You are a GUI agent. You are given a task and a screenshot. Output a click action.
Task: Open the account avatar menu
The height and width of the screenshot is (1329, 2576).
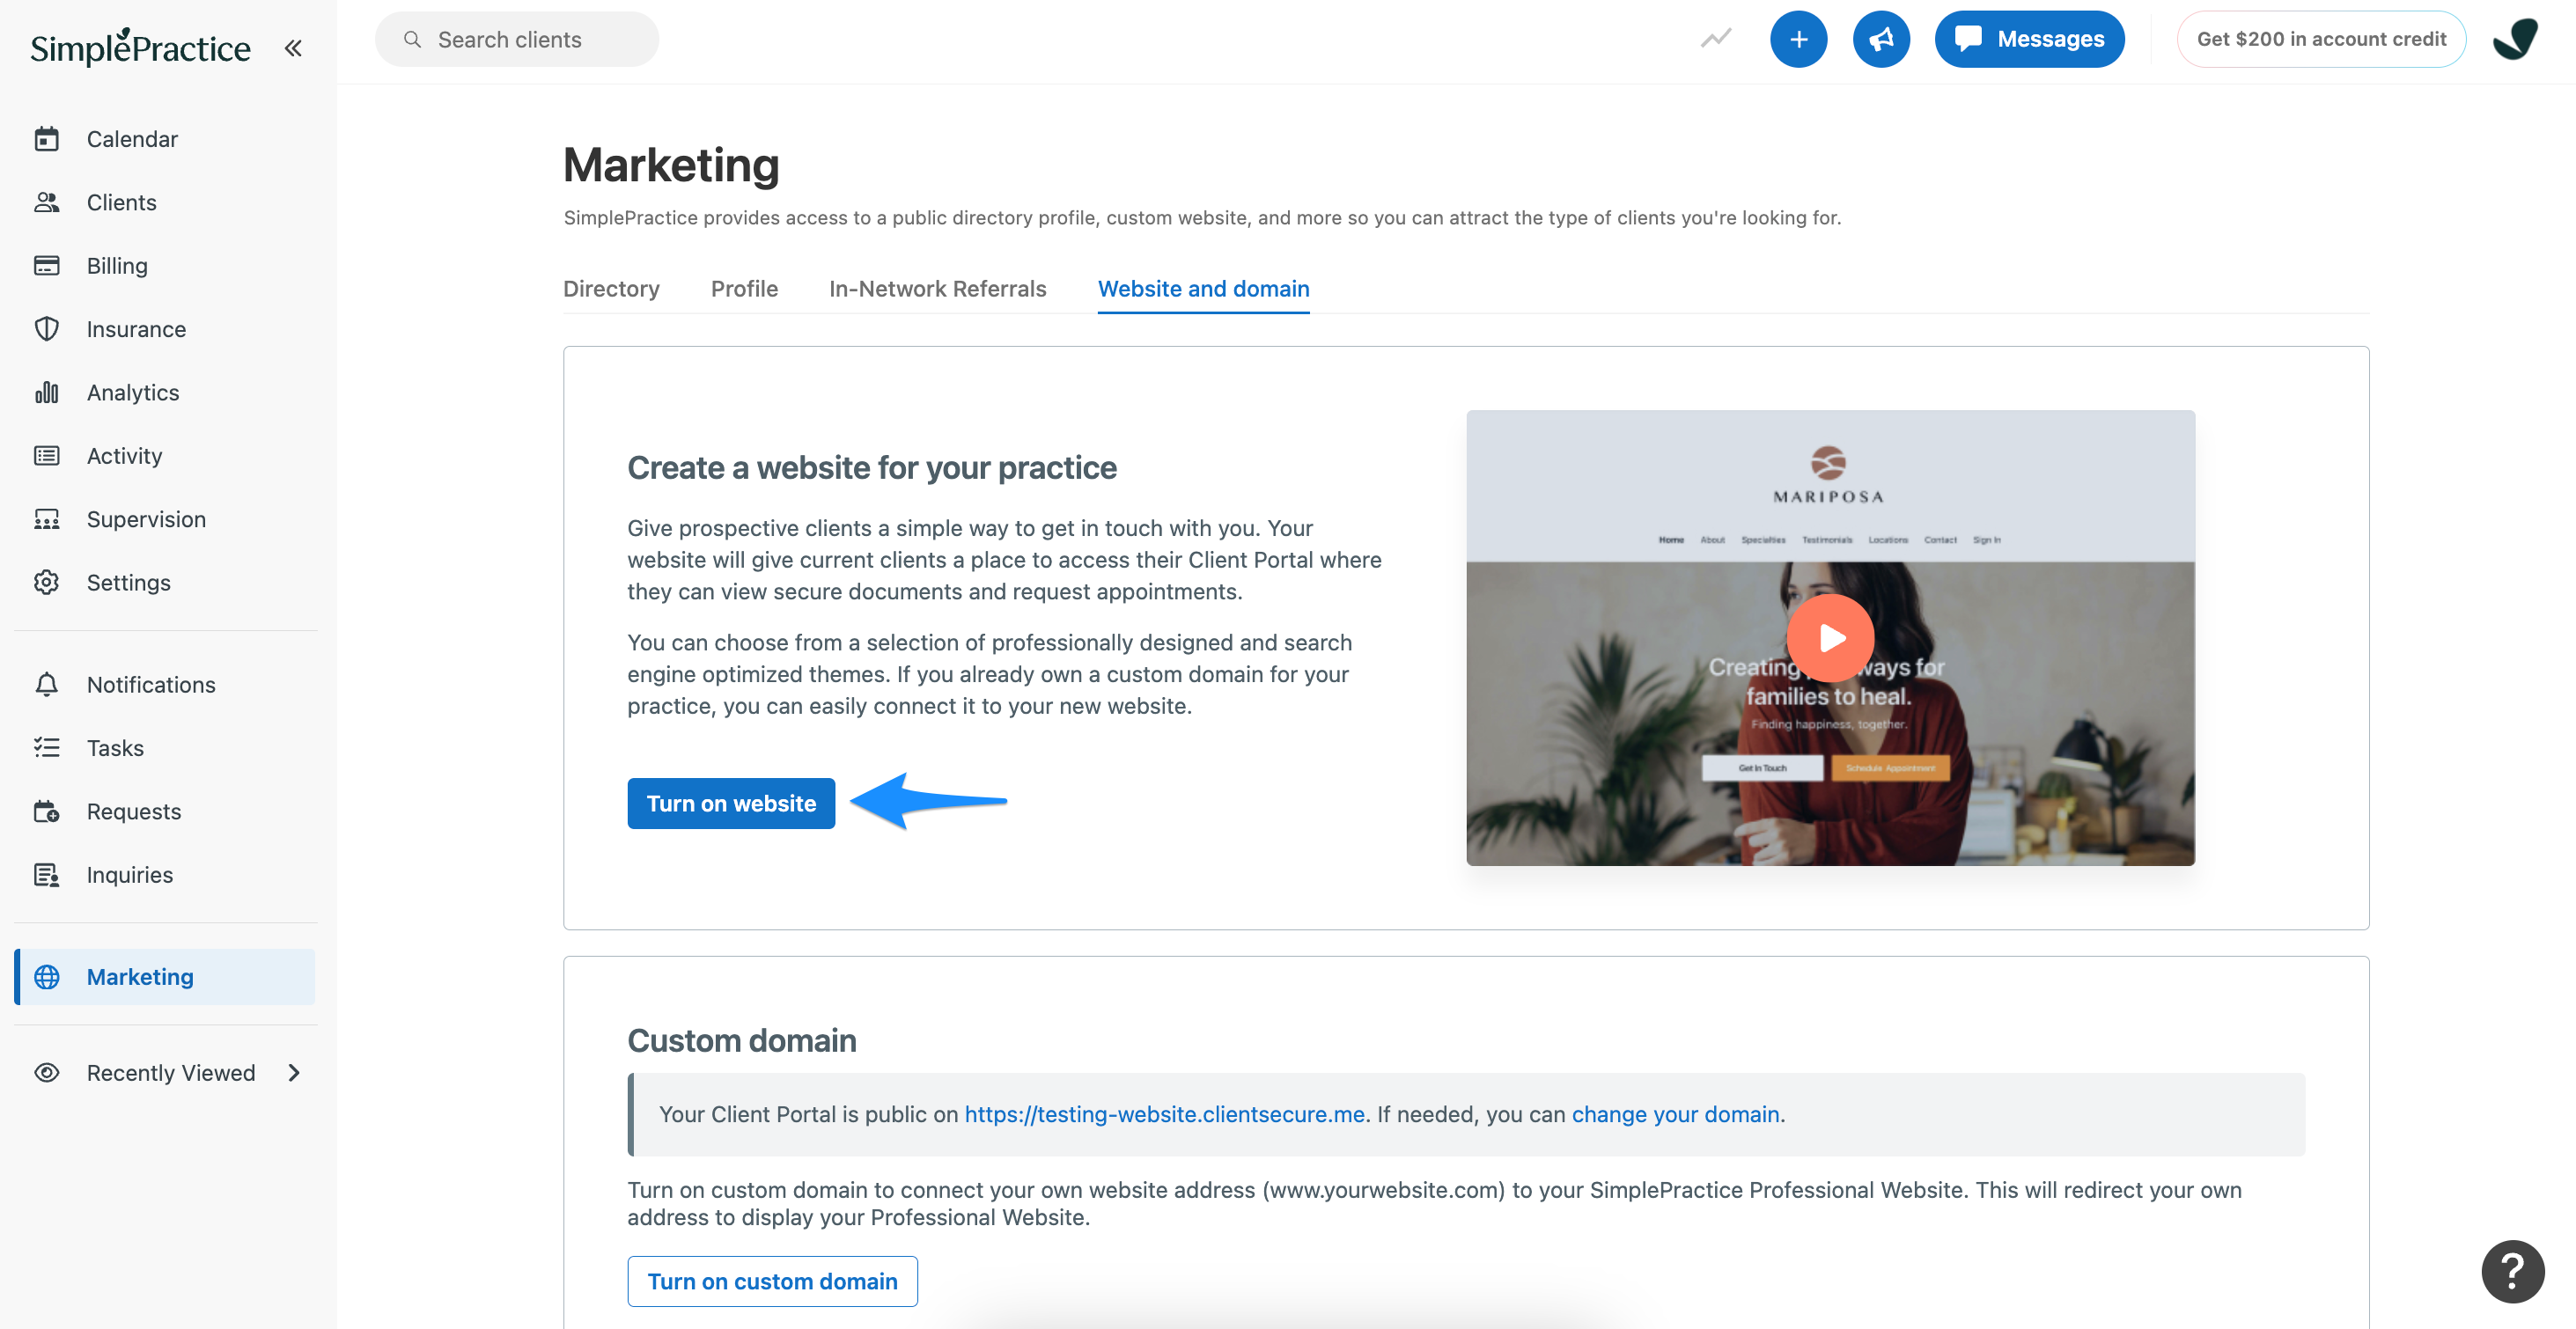[2515, 40]
